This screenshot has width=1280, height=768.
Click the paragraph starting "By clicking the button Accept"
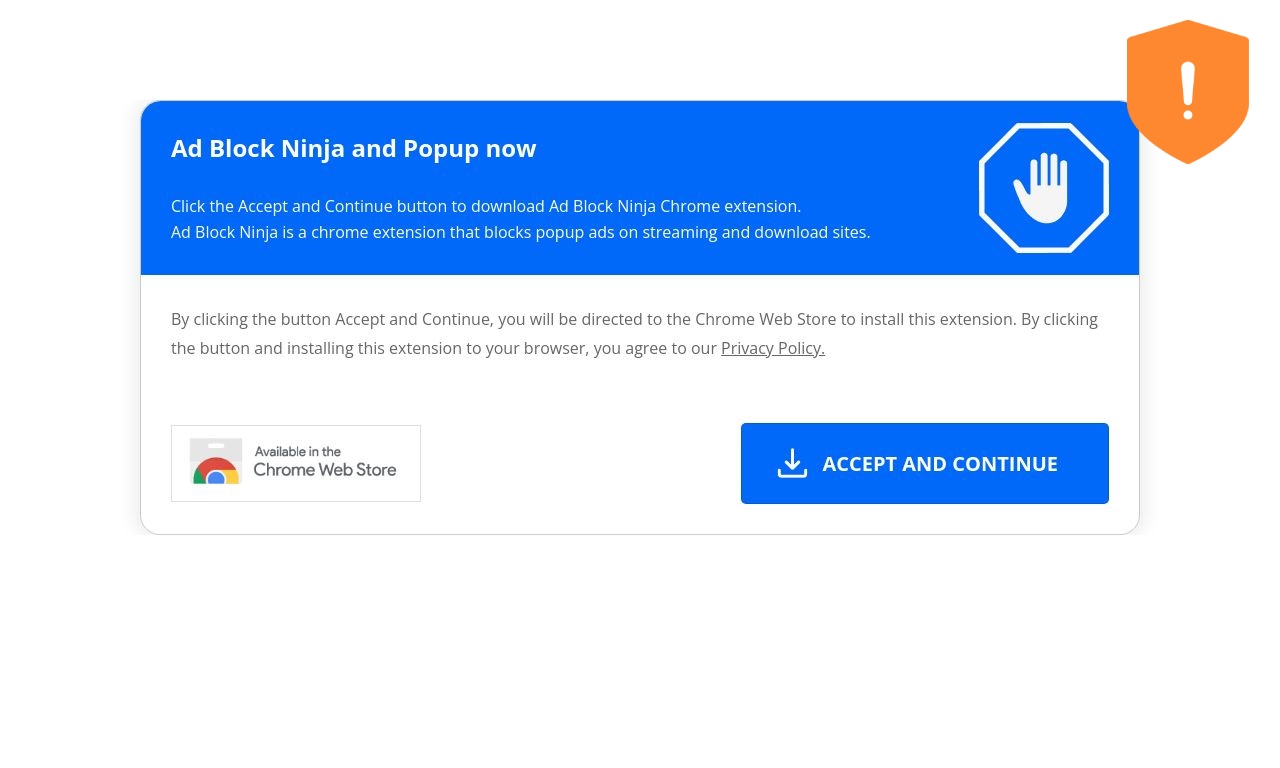634,334
